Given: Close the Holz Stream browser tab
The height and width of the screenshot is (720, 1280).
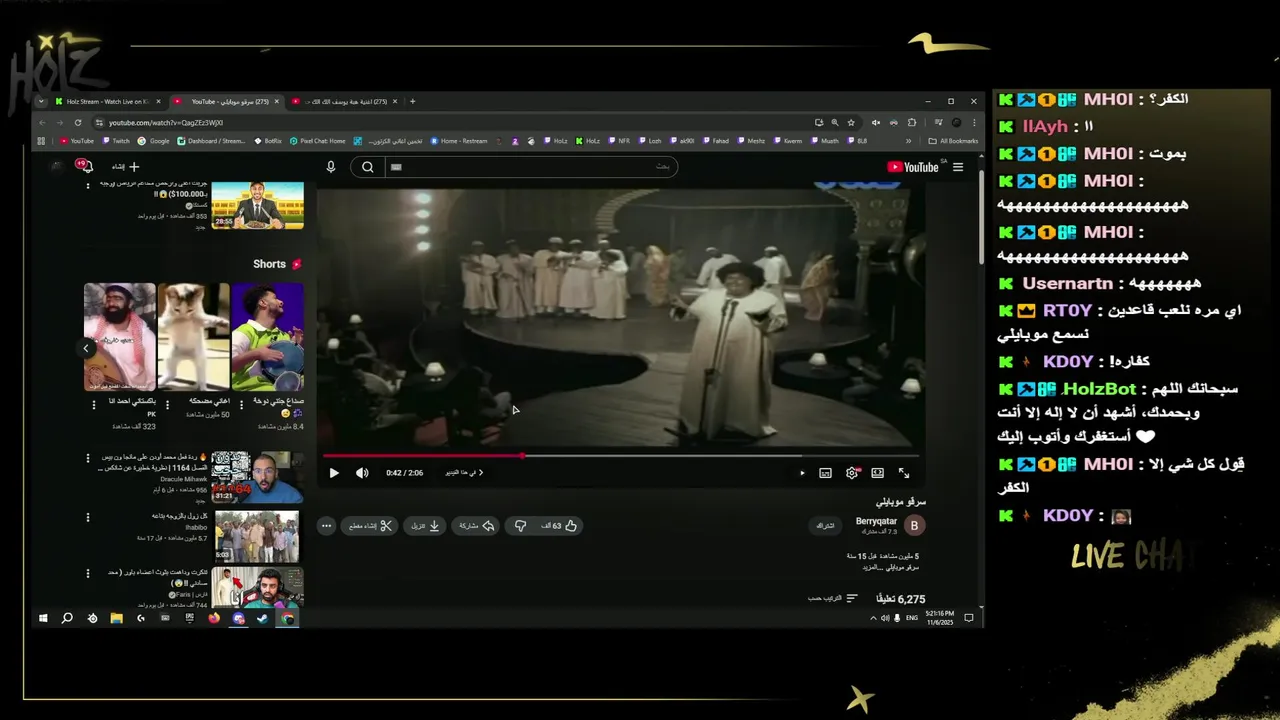Looking at the screenshot, I should (x=158, y=101).
